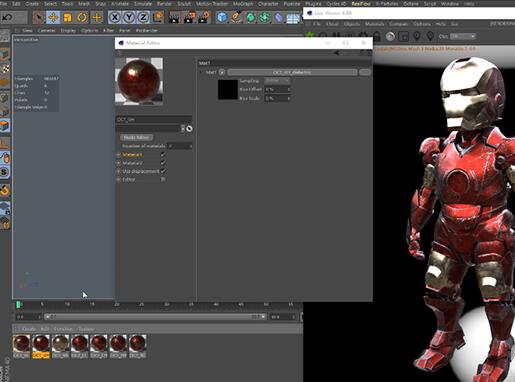Toggle the Material2 checkbox

pyautogui.click(x=163, y=163)
